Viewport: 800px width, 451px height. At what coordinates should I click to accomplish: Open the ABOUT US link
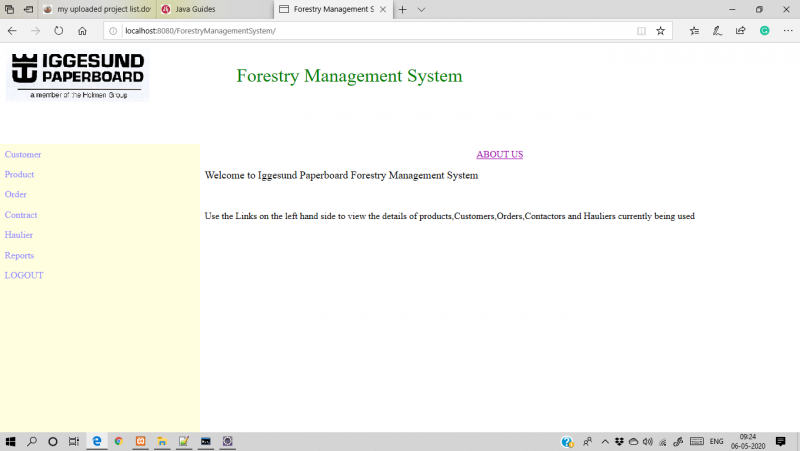click(x=499, y=155)
